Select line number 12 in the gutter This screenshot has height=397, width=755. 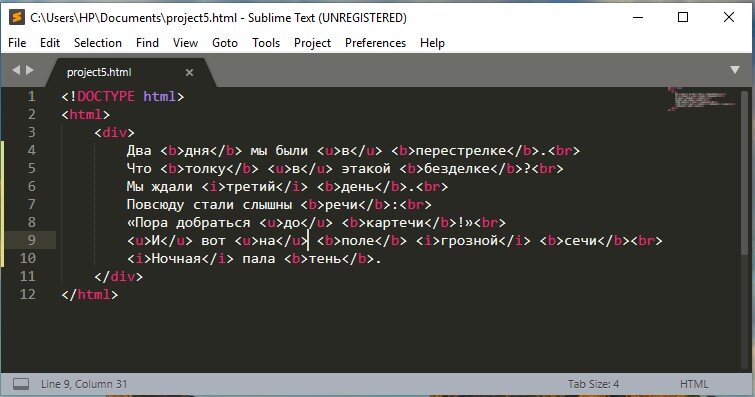pyautogui.click(x=27, y=294)
